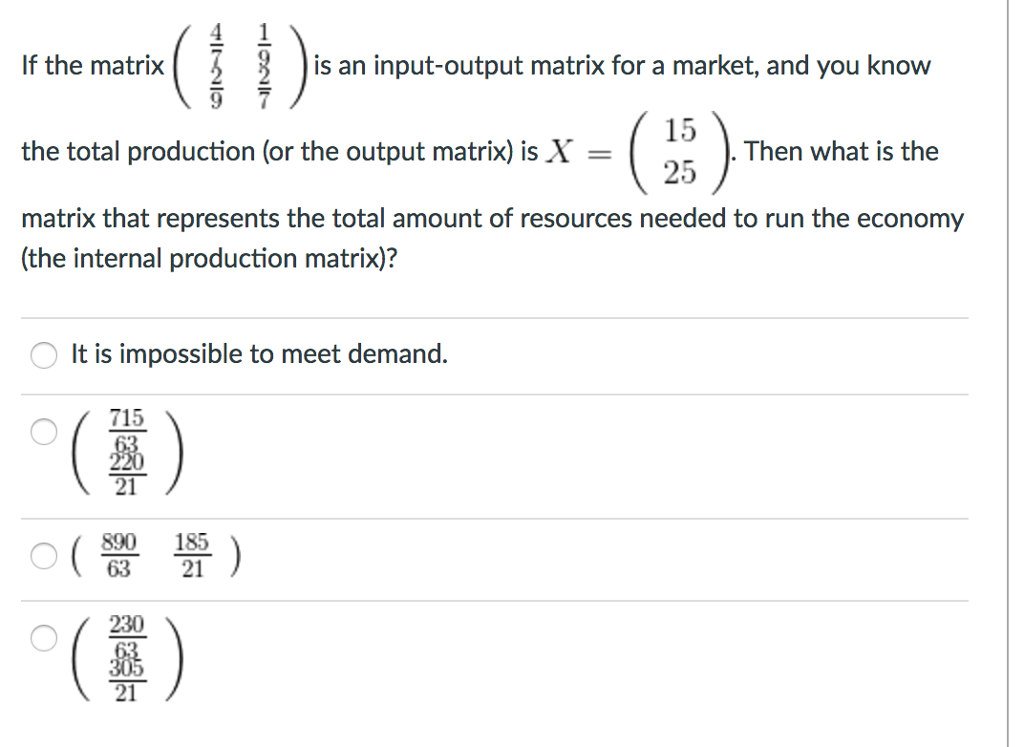Select the radio button beside the 230/63, 305/21 column vector

[43, 638]
